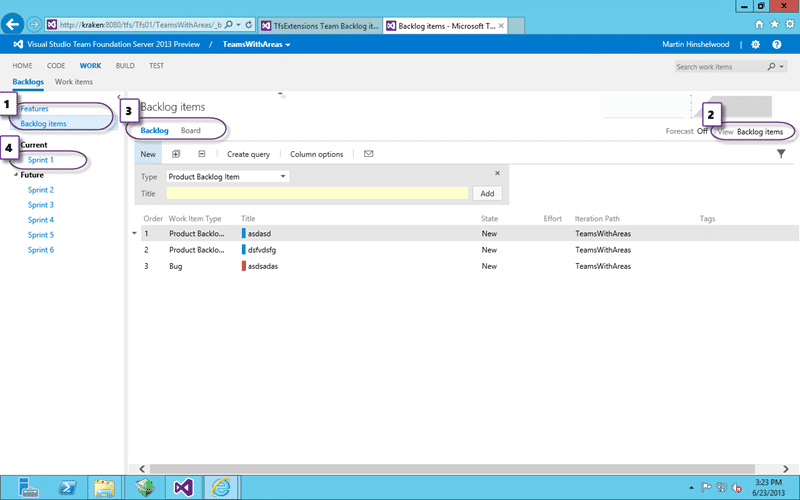Select the asdsadas Bug row
This screenshot has height=500, width=800.
pyautogui.click(x=469, y=266)
